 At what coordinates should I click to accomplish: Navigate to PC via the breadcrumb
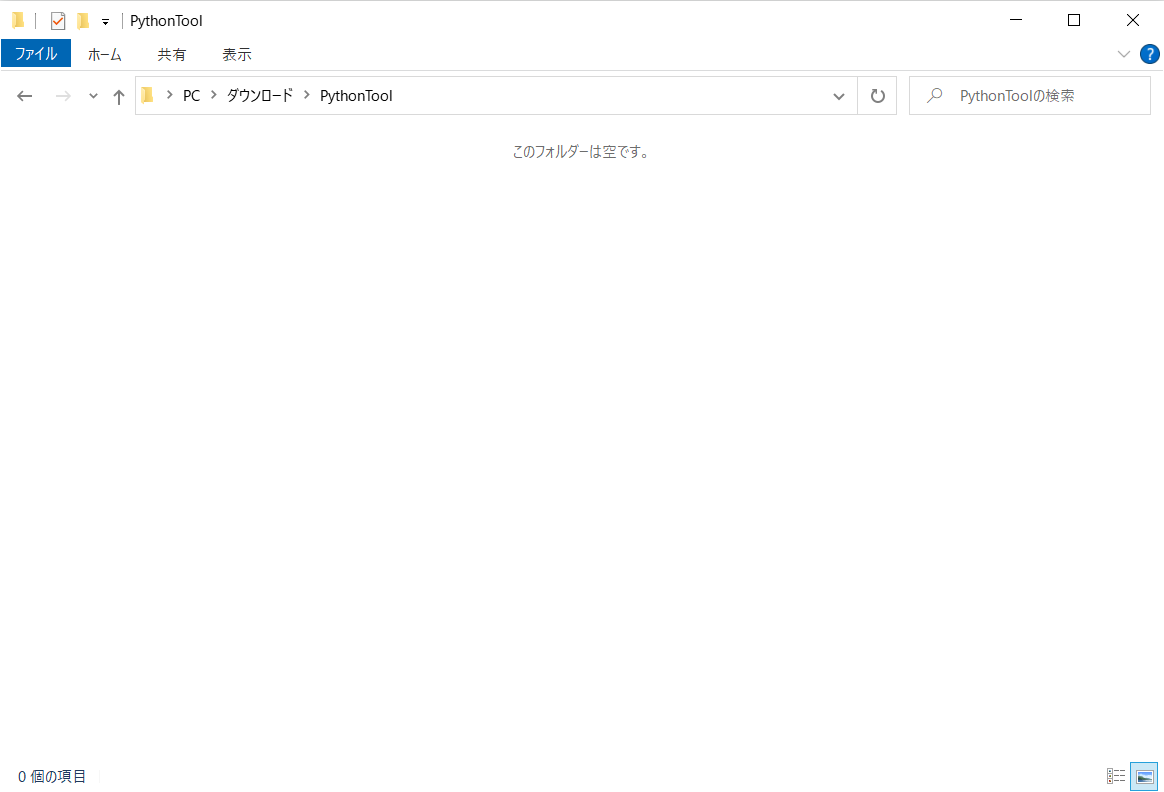coord(191,95)
